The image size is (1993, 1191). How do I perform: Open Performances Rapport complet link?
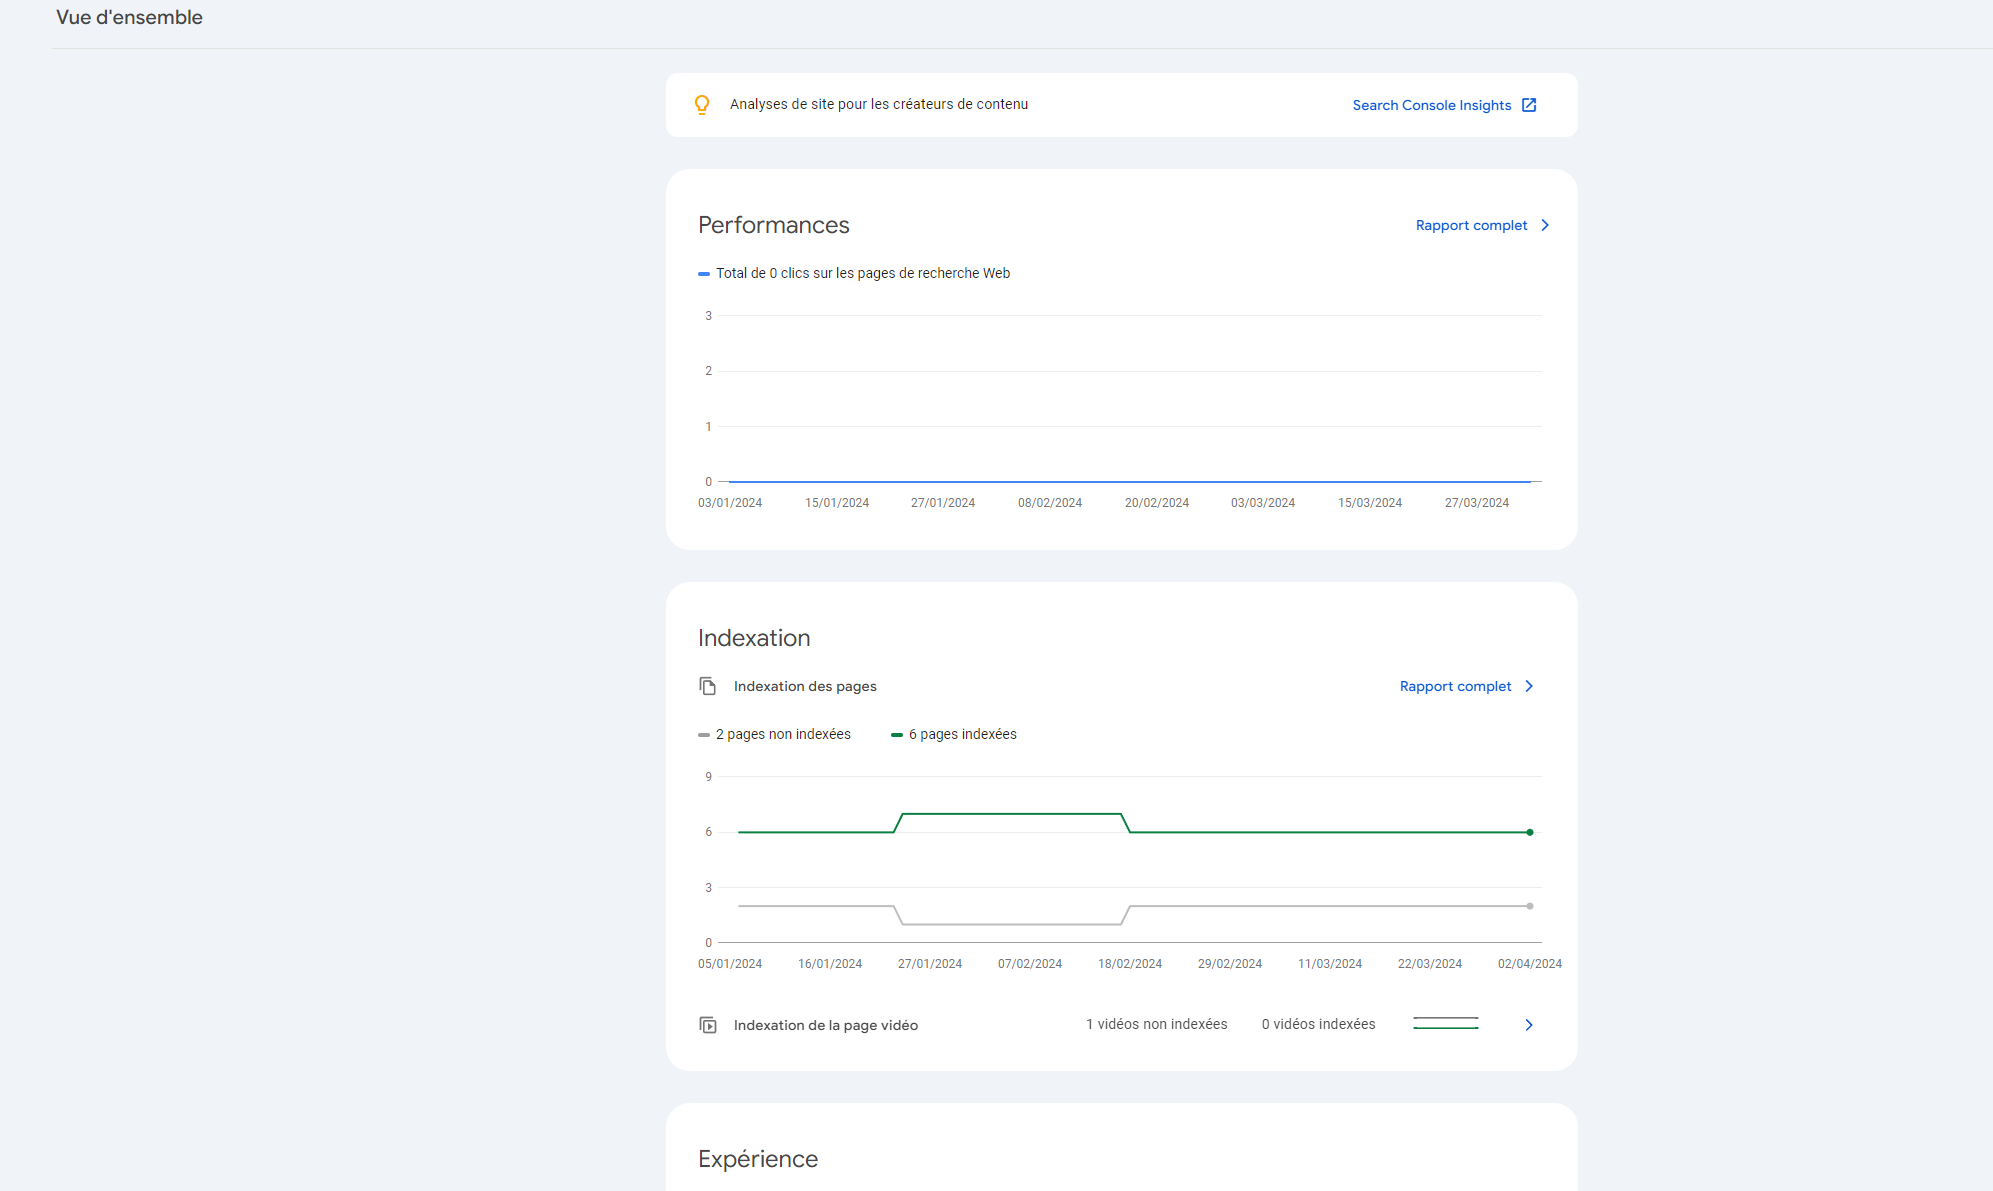[1471, 225]
